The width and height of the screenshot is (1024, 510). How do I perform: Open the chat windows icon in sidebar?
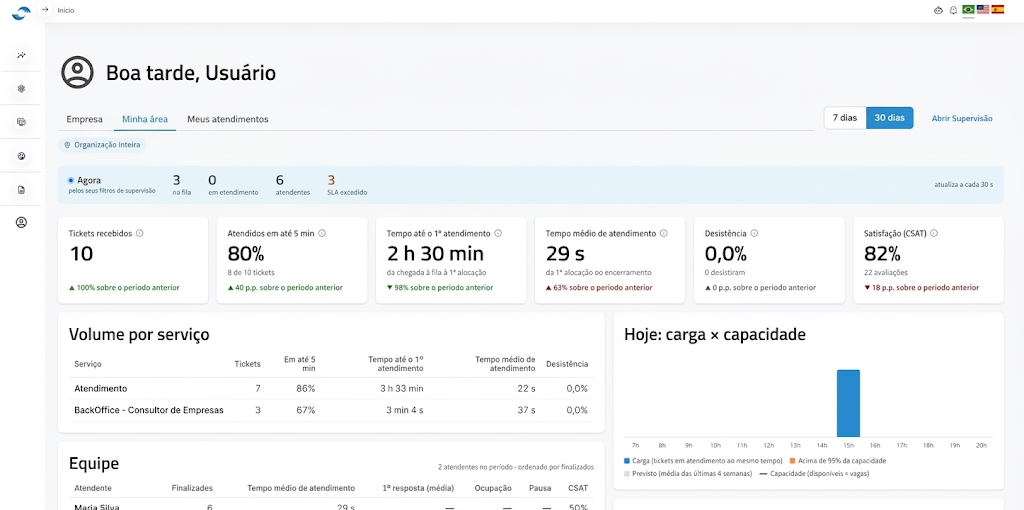click(22, 122)
